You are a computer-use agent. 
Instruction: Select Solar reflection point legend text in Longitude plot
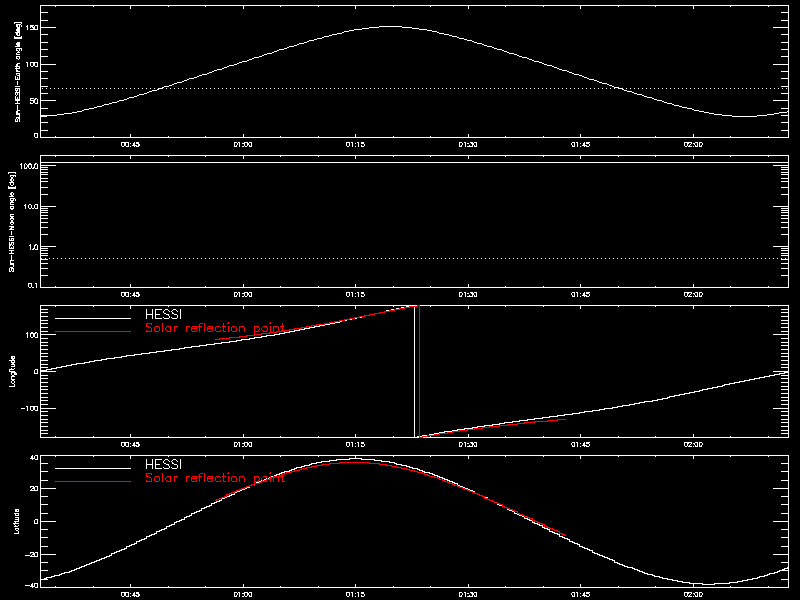click(x=215, y=328)
